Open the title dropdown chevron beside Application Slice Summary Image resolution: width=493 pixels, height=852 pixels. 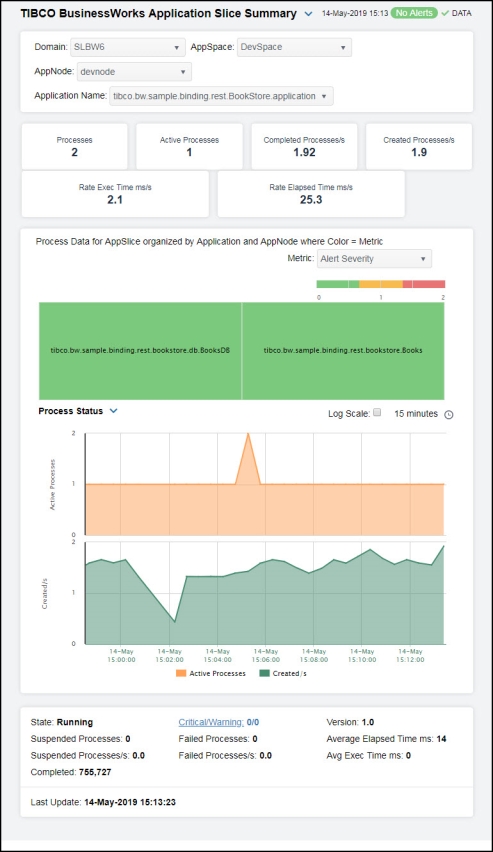(x=308, y=14)
